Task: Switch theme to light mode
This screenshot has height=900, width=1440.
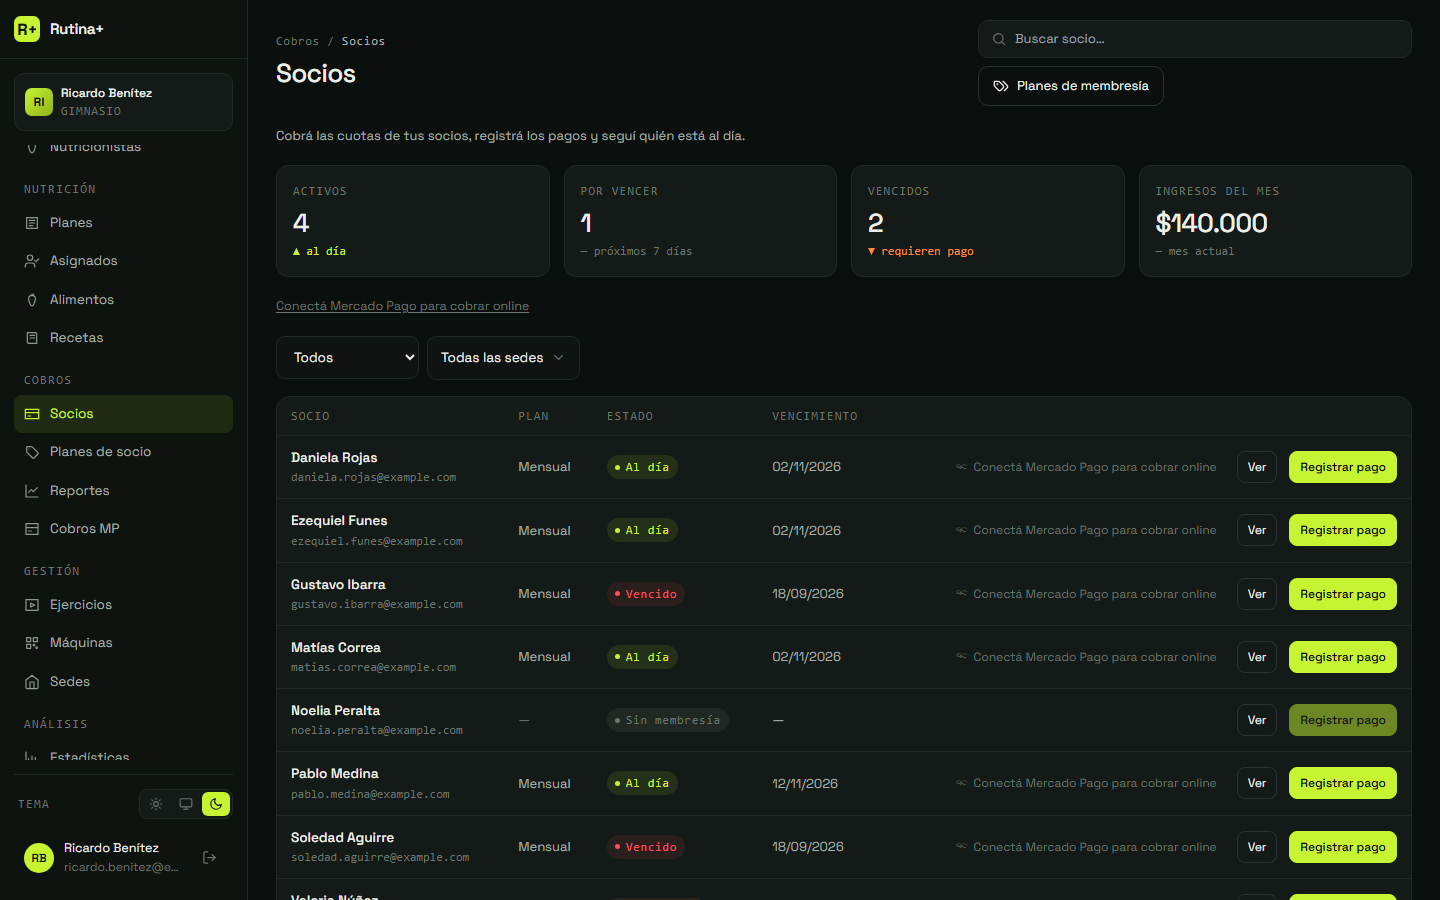Action: pyautogui.click(x=156, y=804)
